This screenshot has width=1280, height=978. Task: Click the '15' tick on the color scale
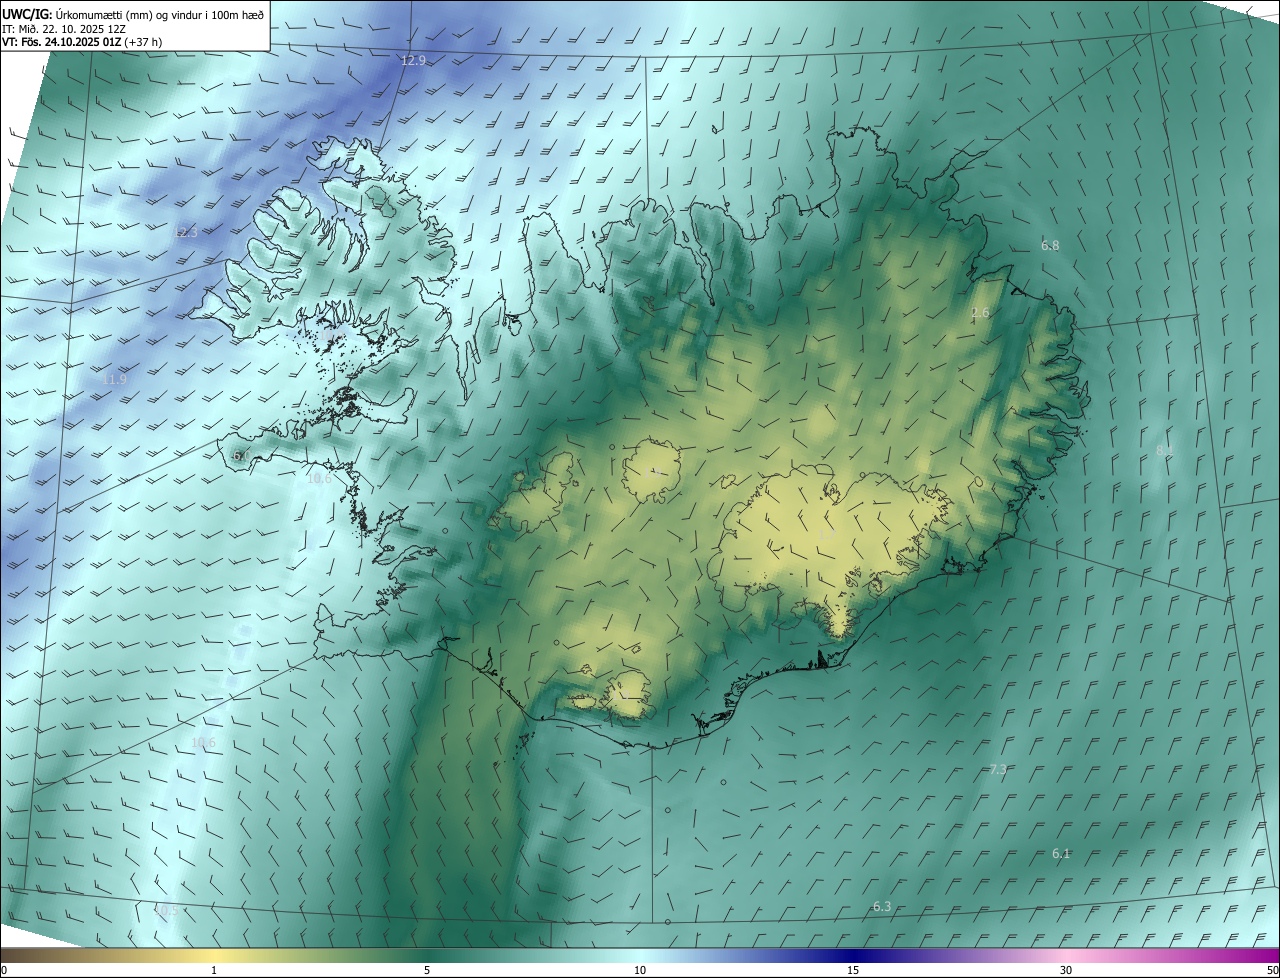point(853,971)
